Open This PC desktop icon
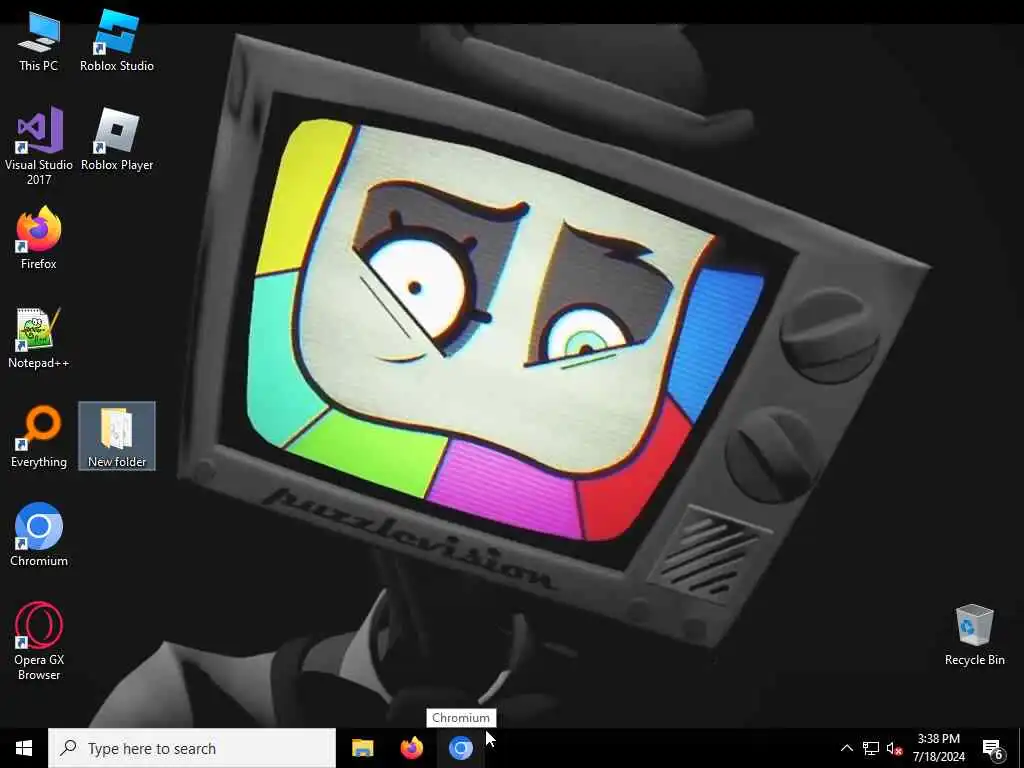The image size is (1024, 768). (x=39, y=42)
